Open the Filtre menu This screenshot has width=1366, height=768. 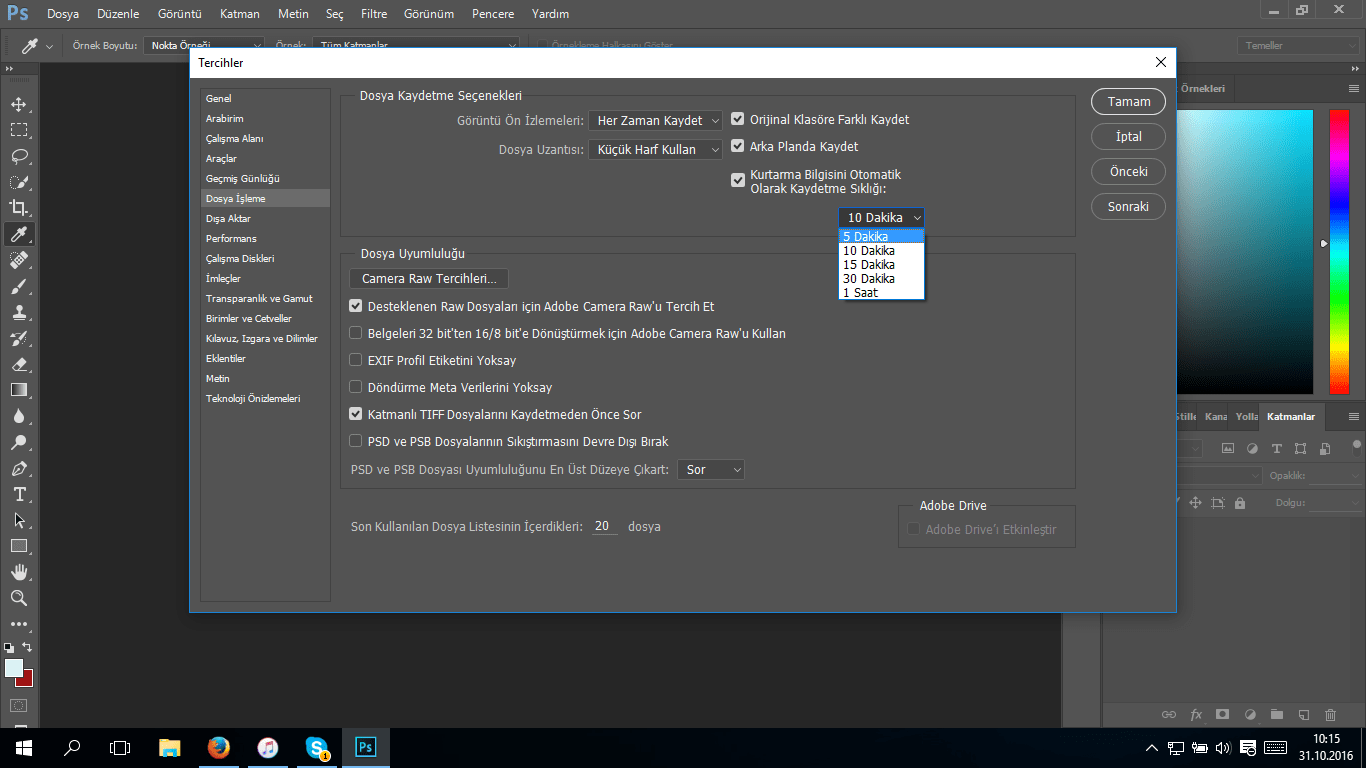pos(373,14)
